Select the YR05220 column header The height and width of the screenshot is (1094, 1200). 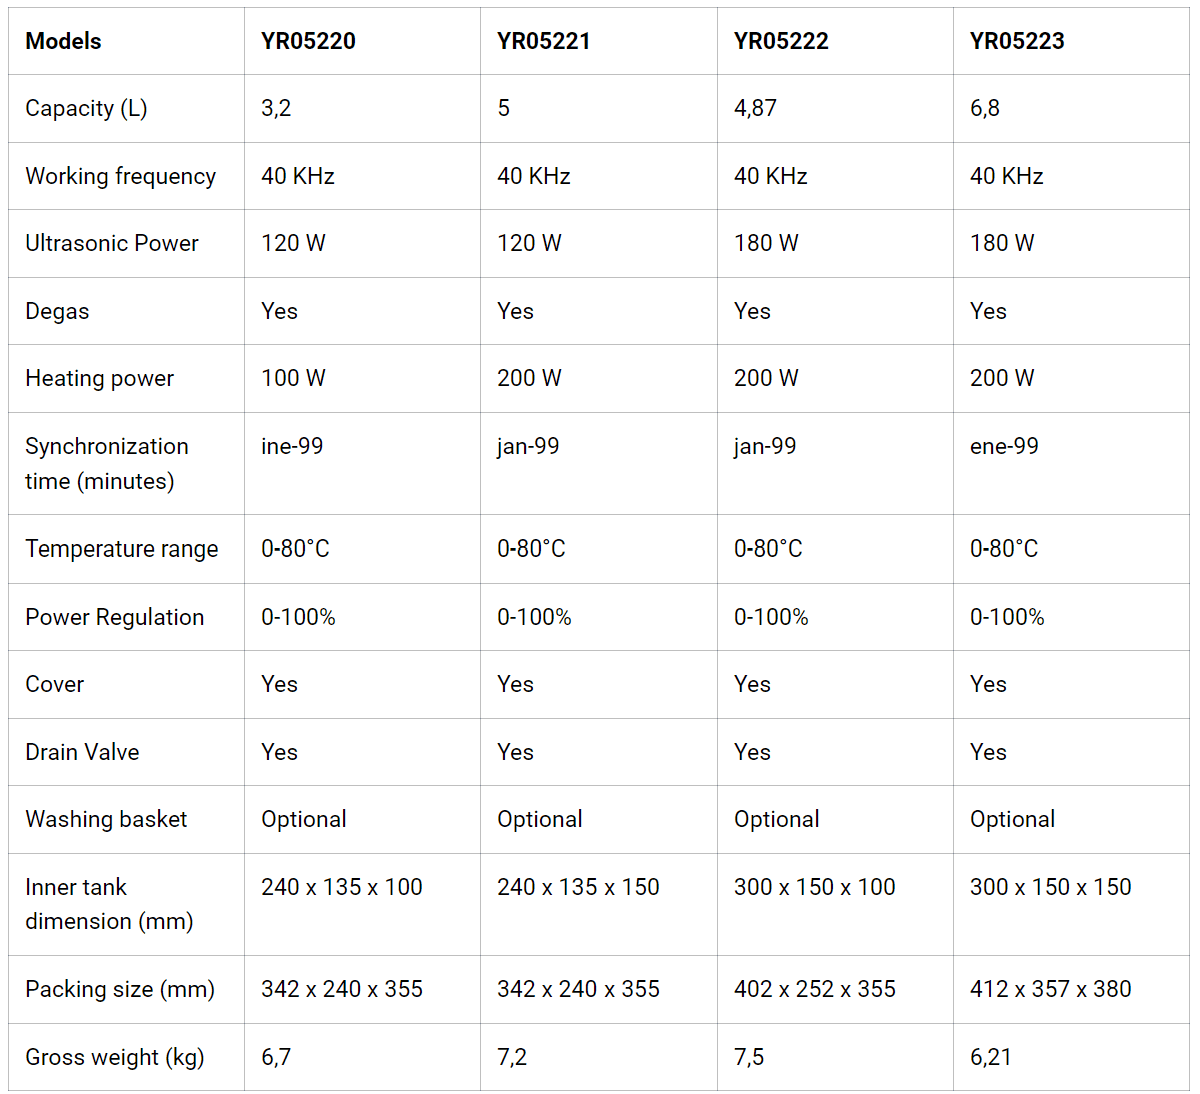click(x=308, y=41)
